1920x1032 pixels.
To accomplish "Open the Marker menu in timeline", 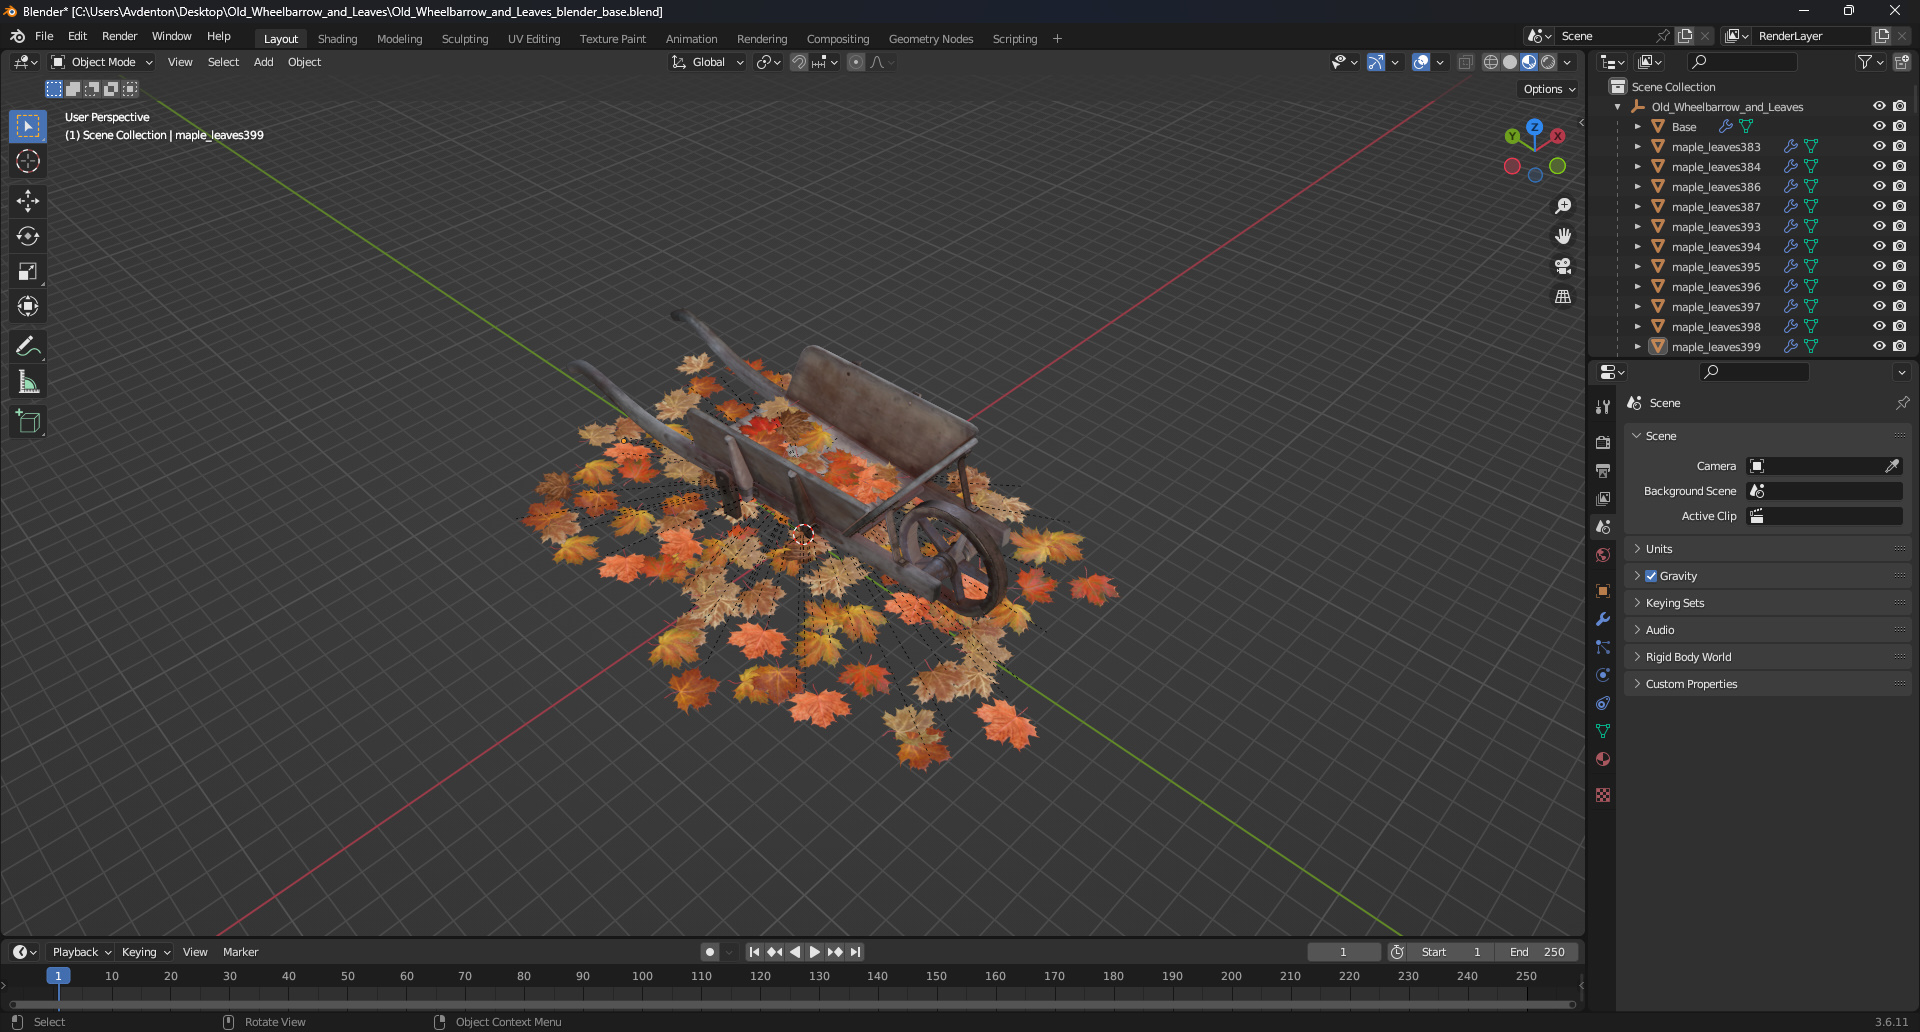I will (x=240, y=952).
